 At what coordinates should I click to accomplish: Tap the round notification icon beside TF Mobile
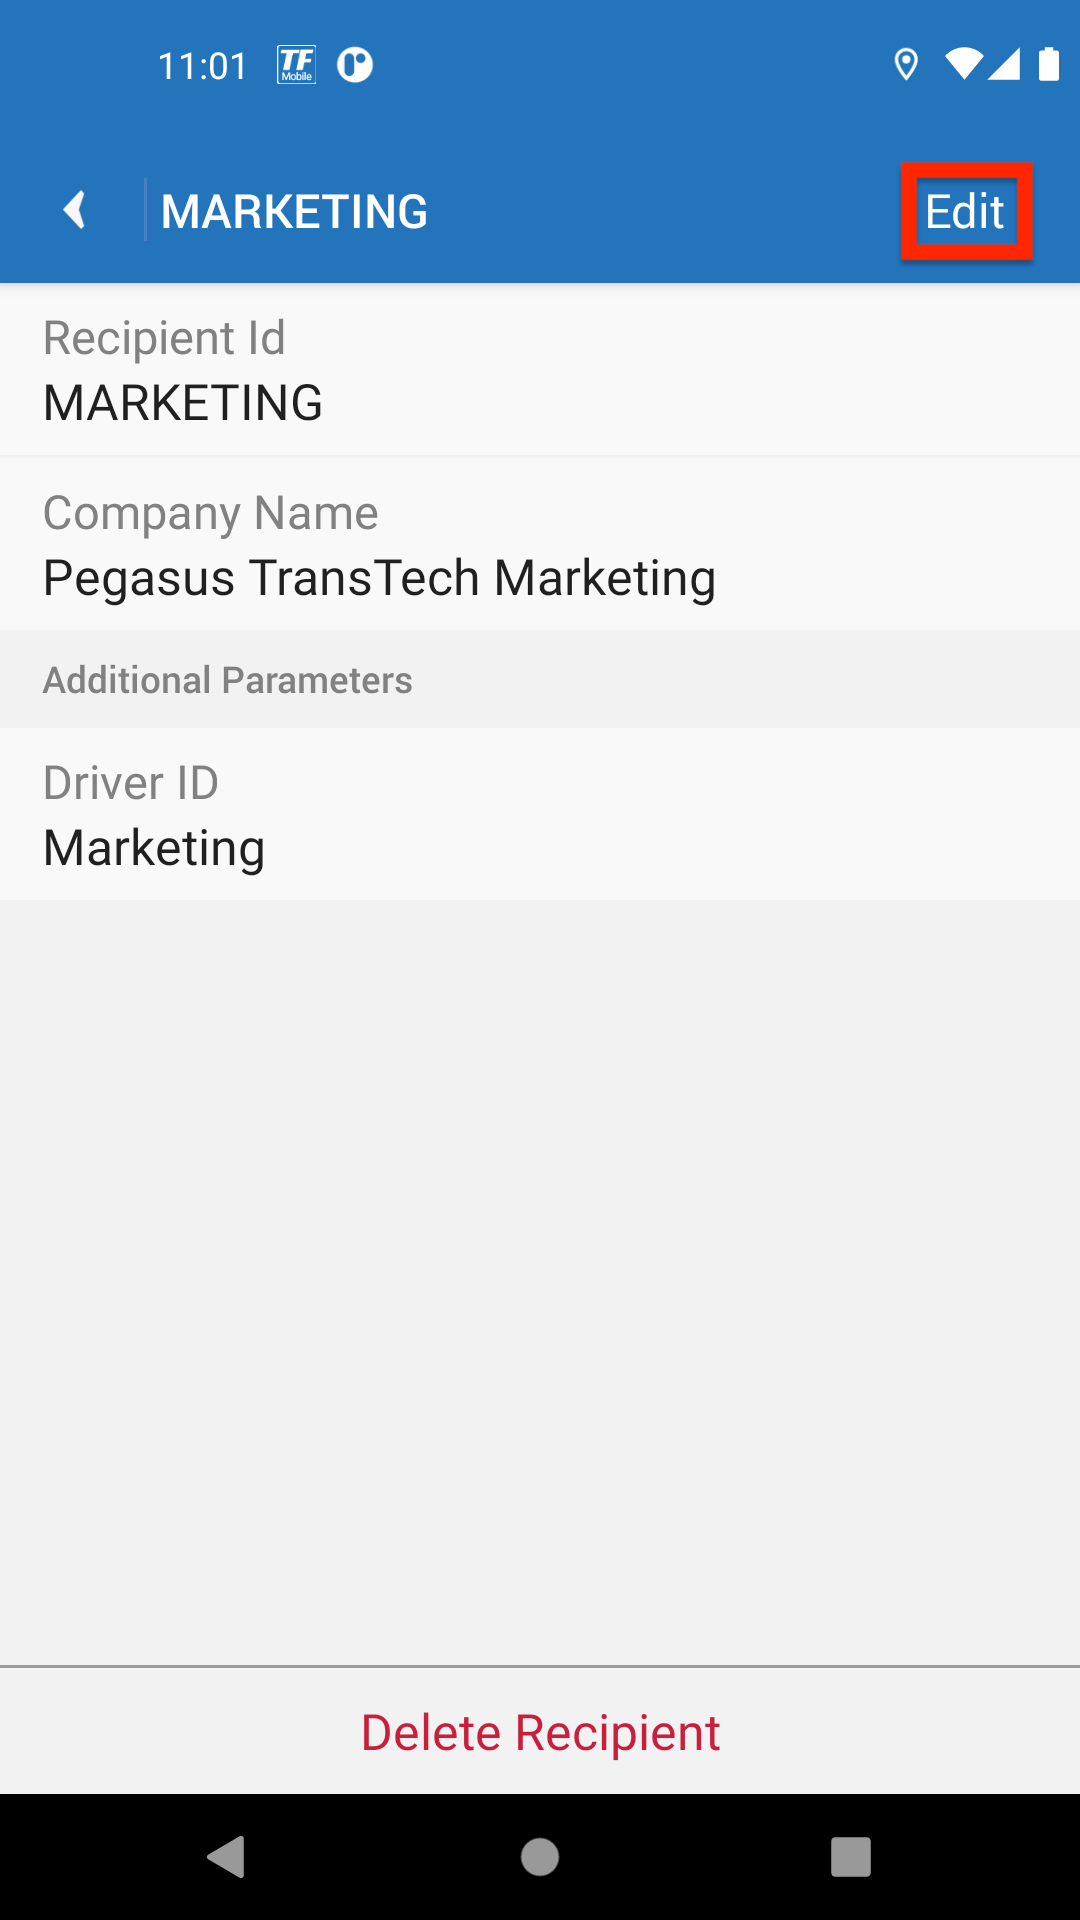pos(355,65)
